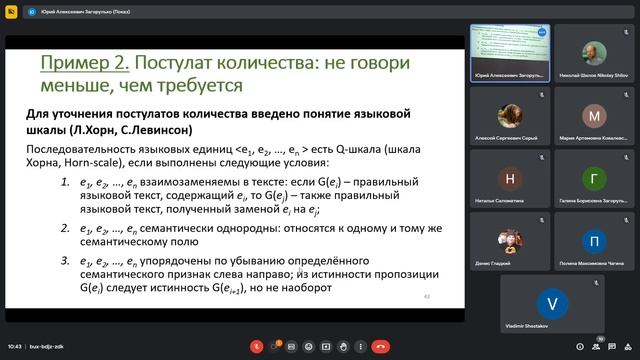Viewport: 640px width, 360px height.
Task: Click name label 'Наталья Саломатина'
Action: (x=499, y=201)
